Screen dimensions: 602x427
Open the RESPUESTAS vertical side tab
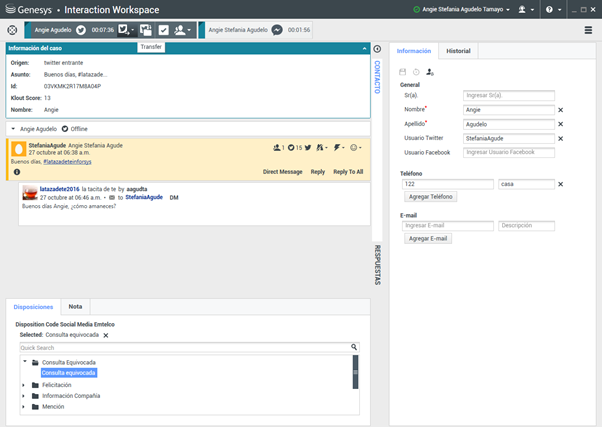pyautogui.click(x=377, y=265)
